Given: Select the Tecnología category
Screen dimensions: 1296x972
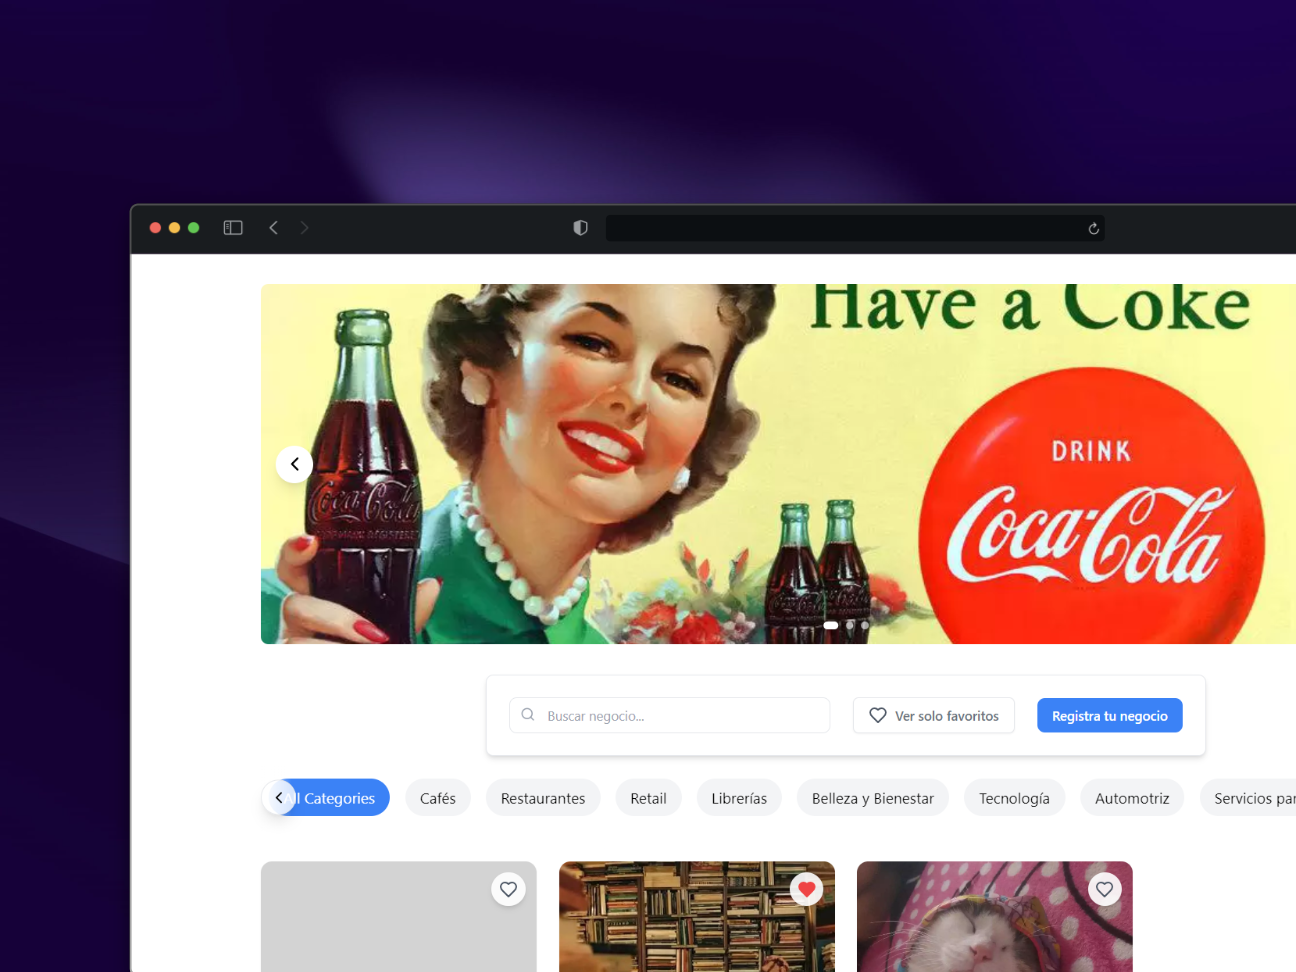Looking at the screenshot, I should pos(1014,797).
